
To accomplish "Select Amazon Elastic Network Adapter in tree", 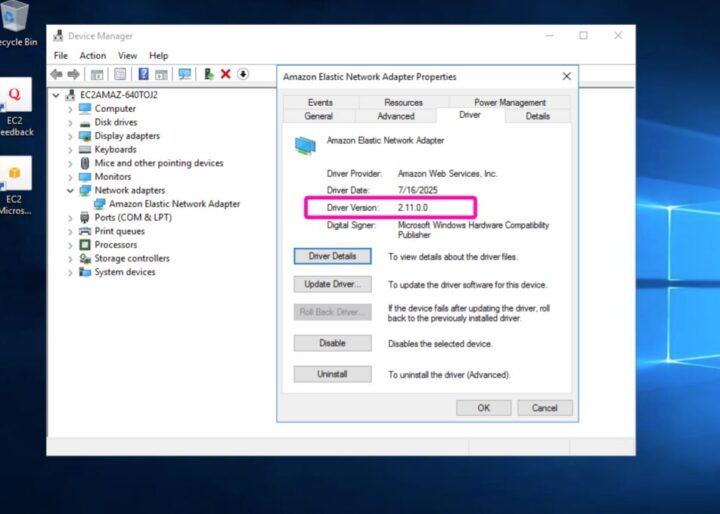I will [x=174, y=204].
